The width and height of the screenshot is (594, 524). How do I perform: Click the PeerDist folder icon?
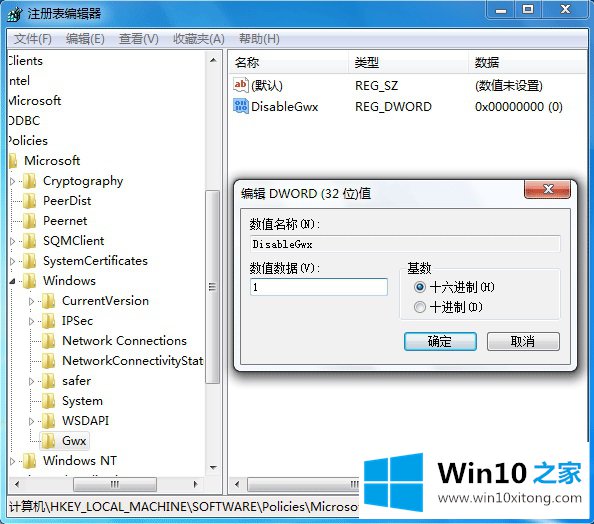(30, 201)
